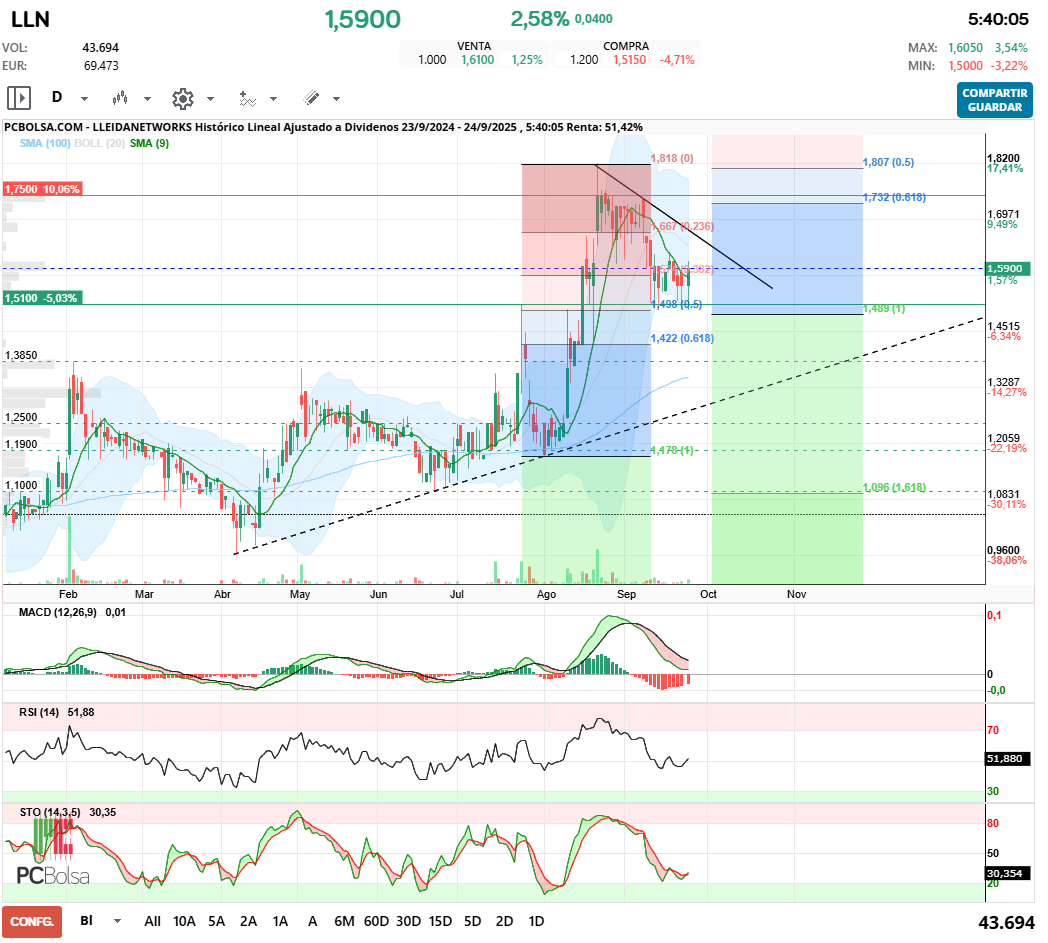This screenshot has width=1048, height=943.
Task: Switch range to 6M
Action: (344, 921)
